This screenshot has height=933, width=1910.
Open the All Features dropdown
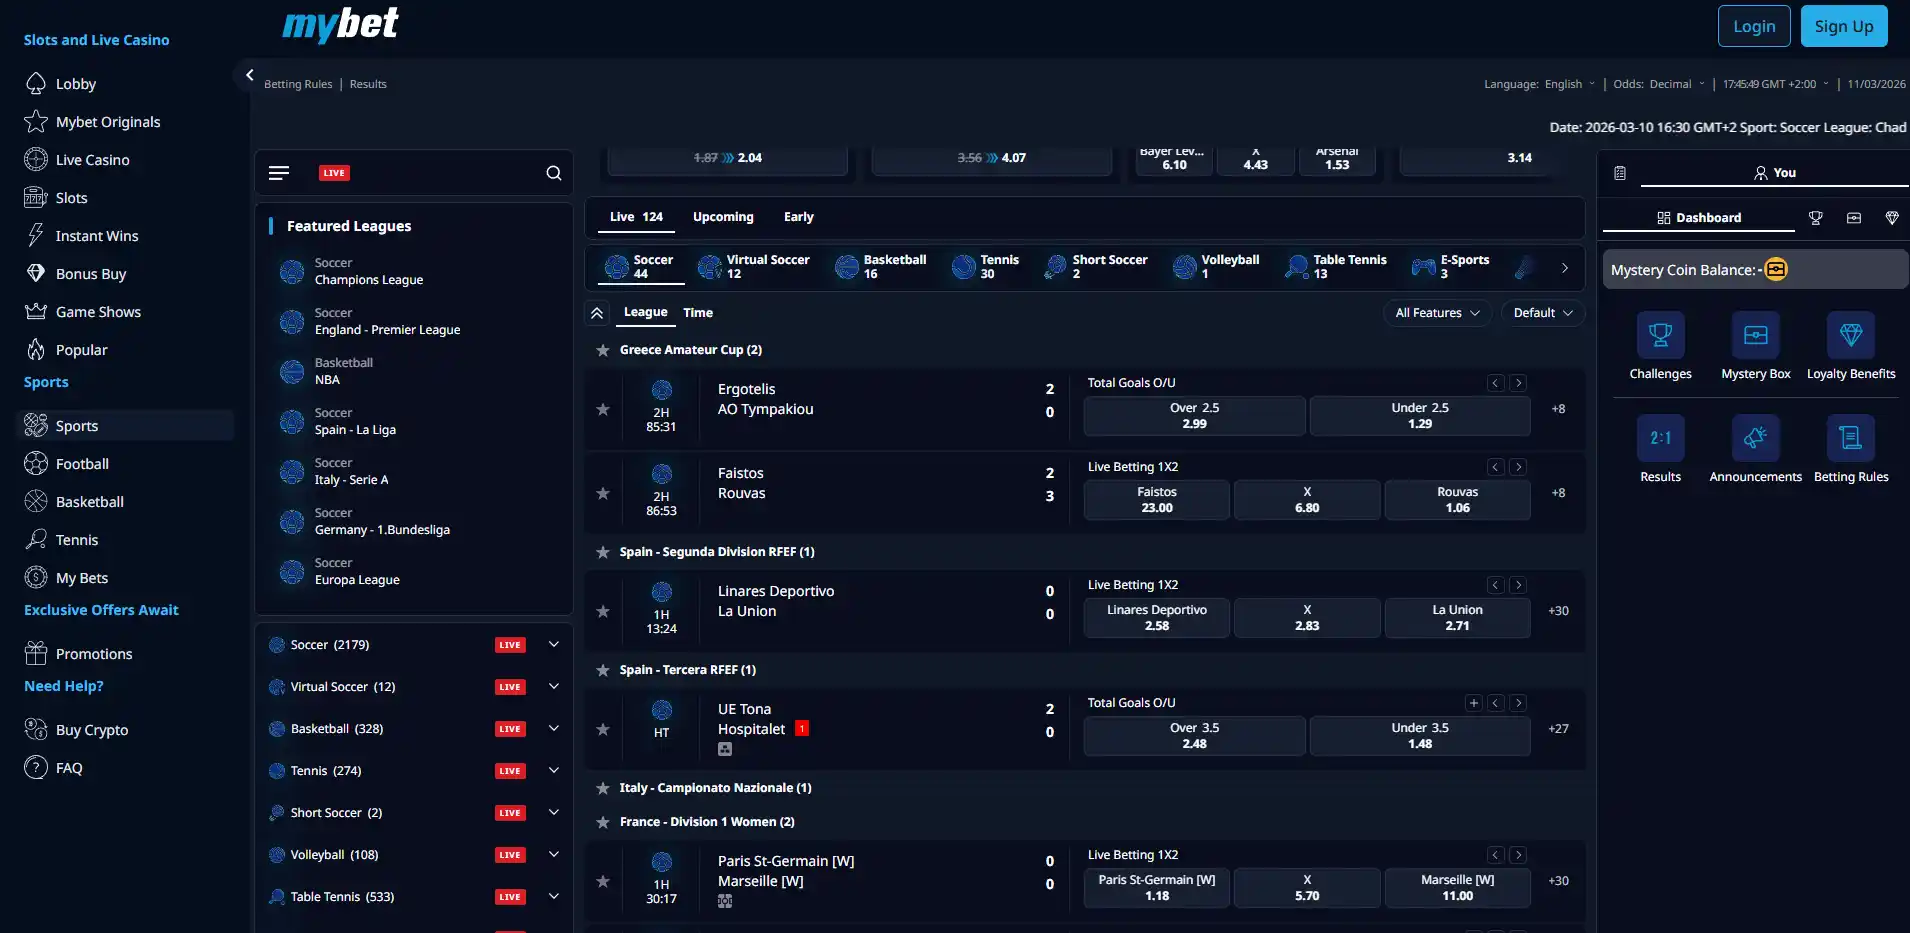1438,313
